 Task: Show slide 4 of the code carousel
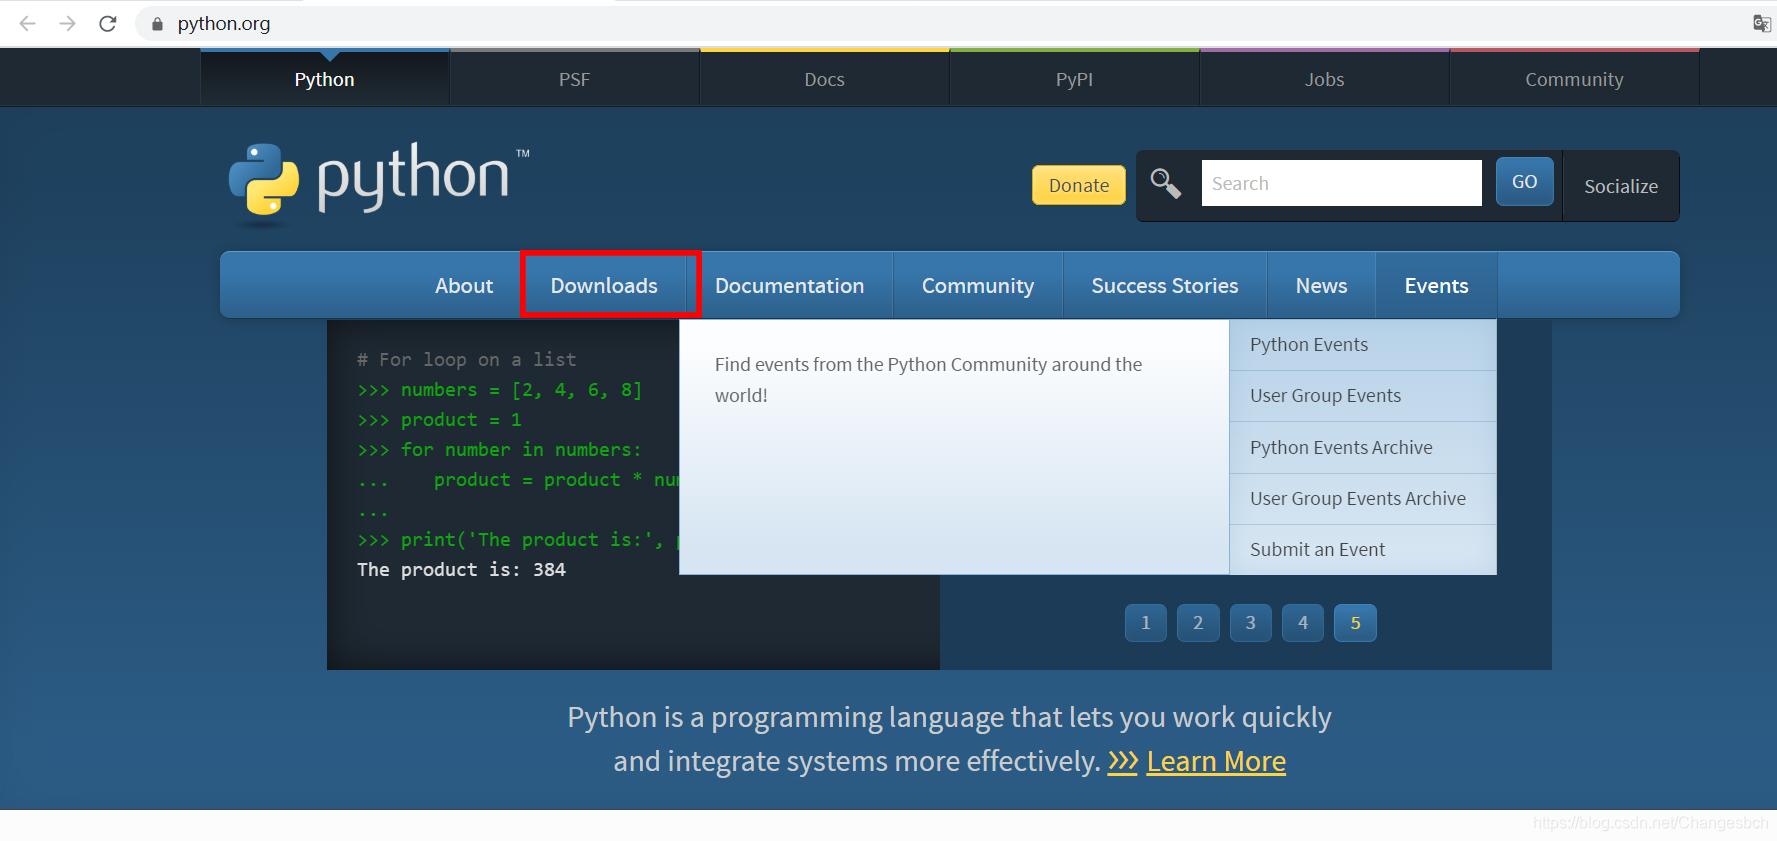[x=1303, y=623]
